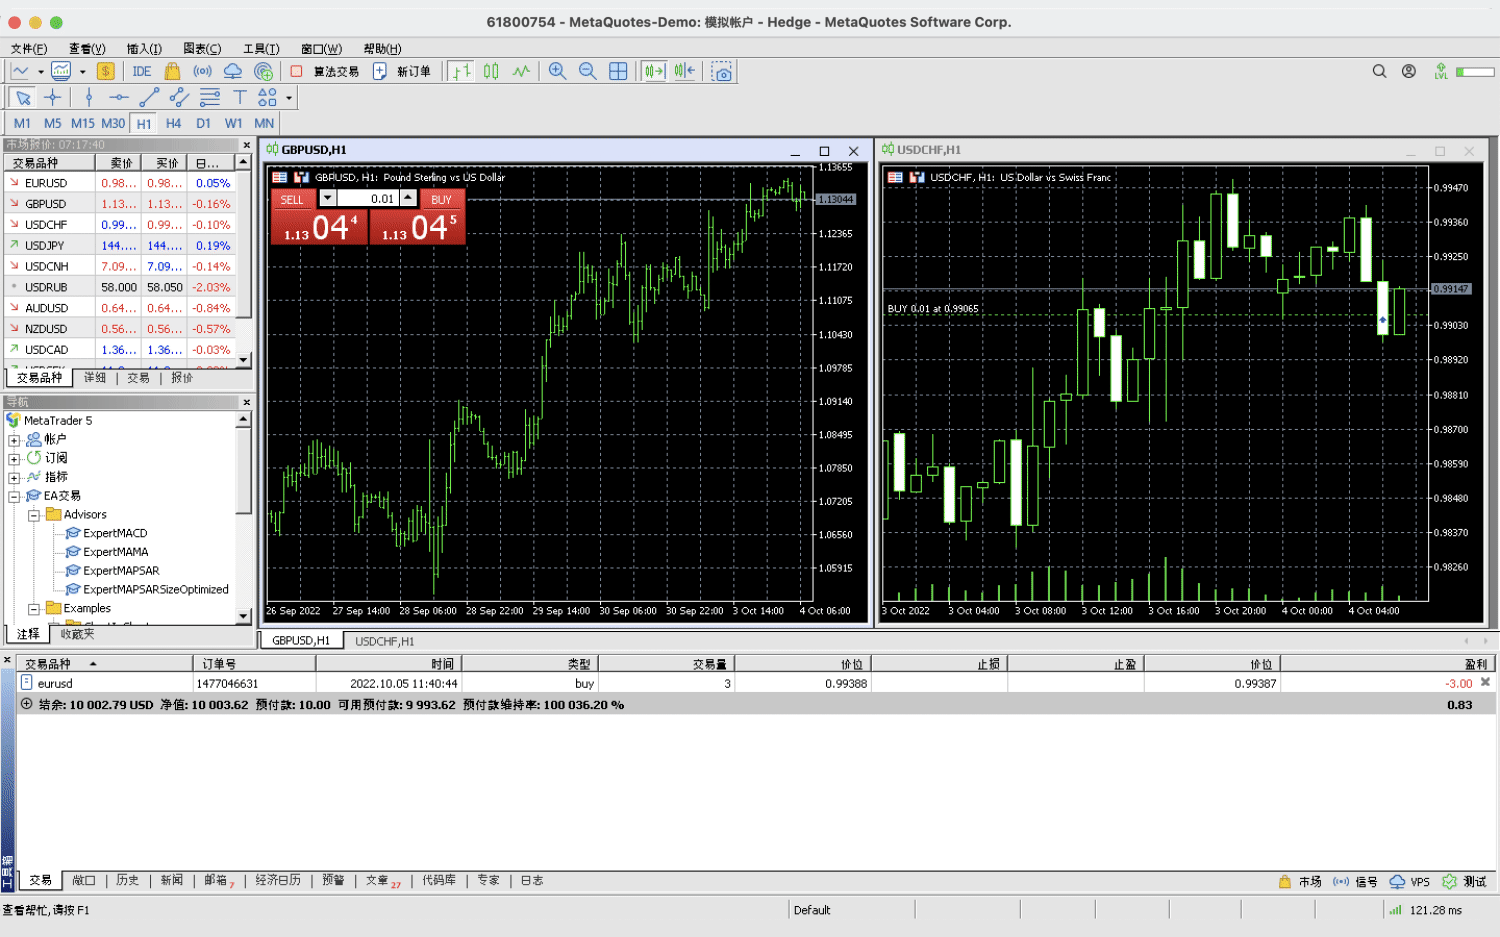This screenshot has height=937, width=1500.
Task: Open the shapes tool dropdown arrow
Action: 289,98
